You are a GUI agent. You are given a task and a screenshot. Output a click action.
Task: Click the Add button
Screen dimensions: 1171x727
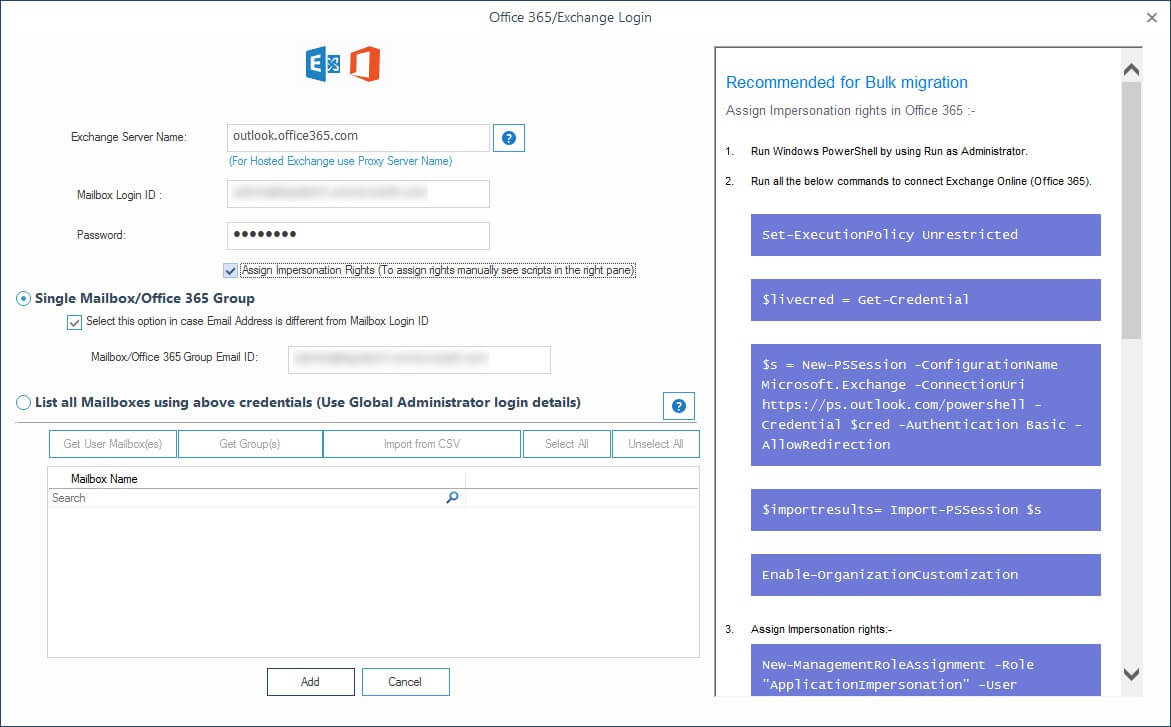pos(311,681)
